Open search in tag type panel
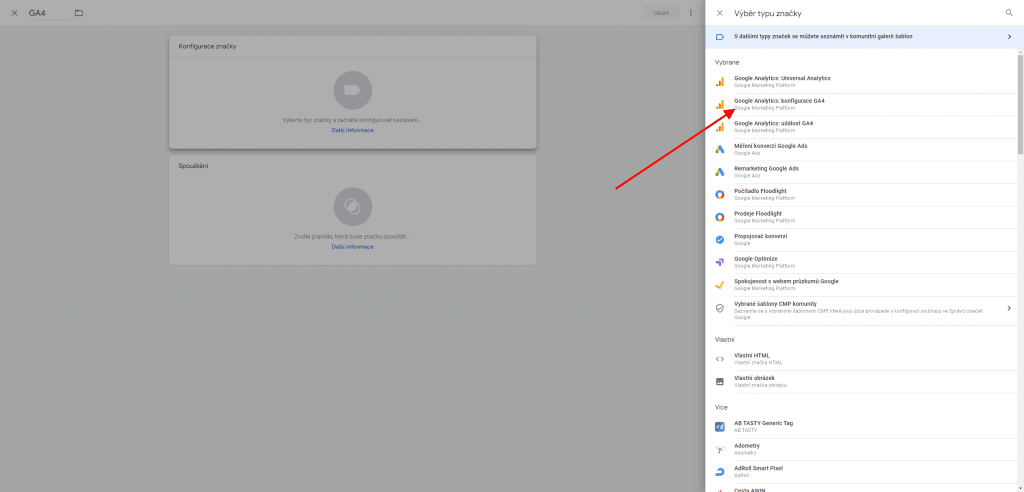Screen dimensions: 1024x492 [1009, 13]
